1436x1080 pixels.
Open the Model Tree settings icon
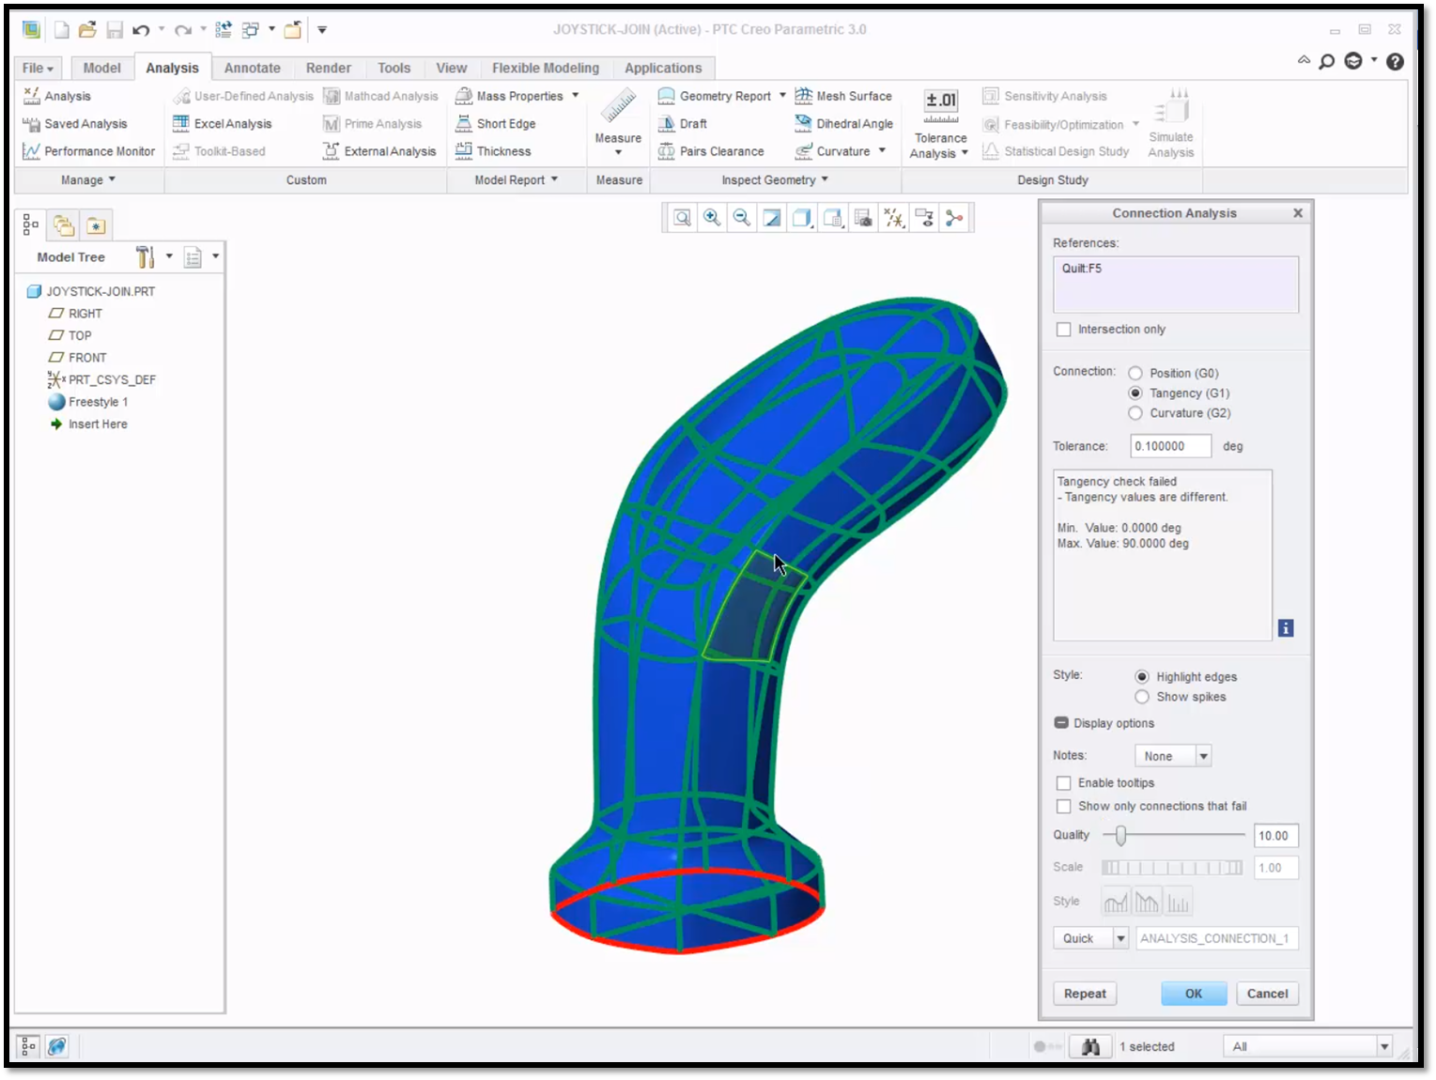click(146, 257)
